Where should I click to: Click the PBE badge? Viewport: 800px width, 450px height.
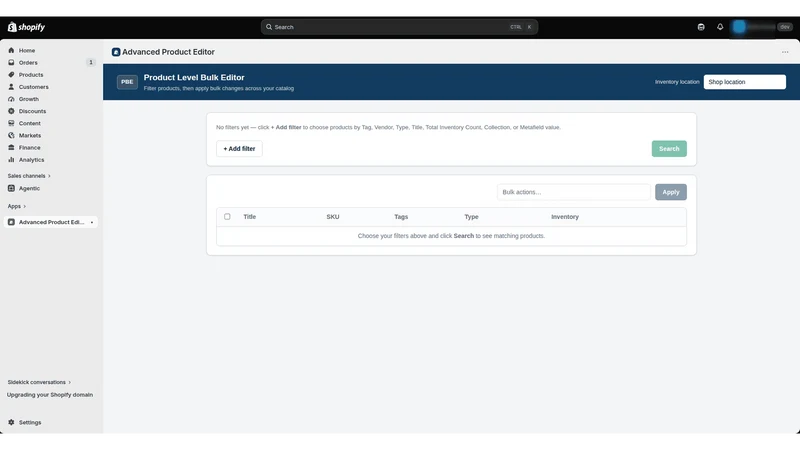(127, 82)
